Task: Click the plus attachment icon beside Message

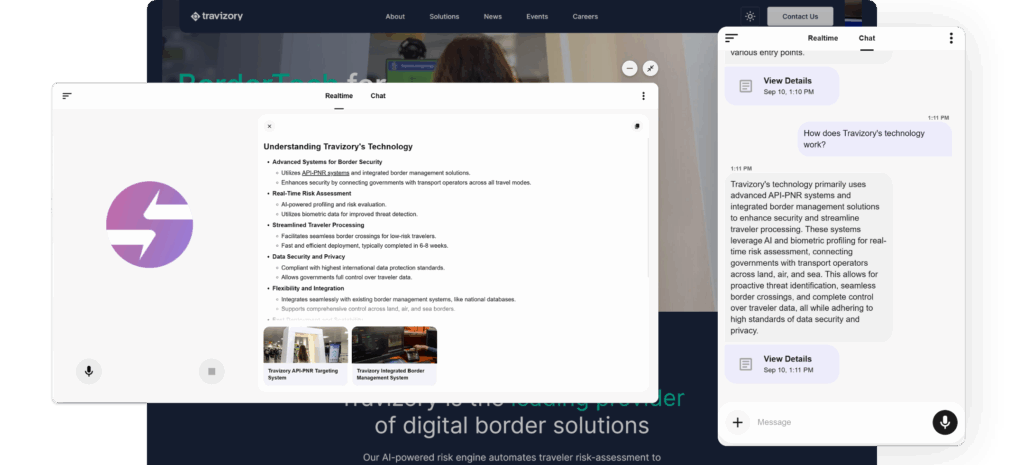Action: pyautogui.click(x=737, y=422)
